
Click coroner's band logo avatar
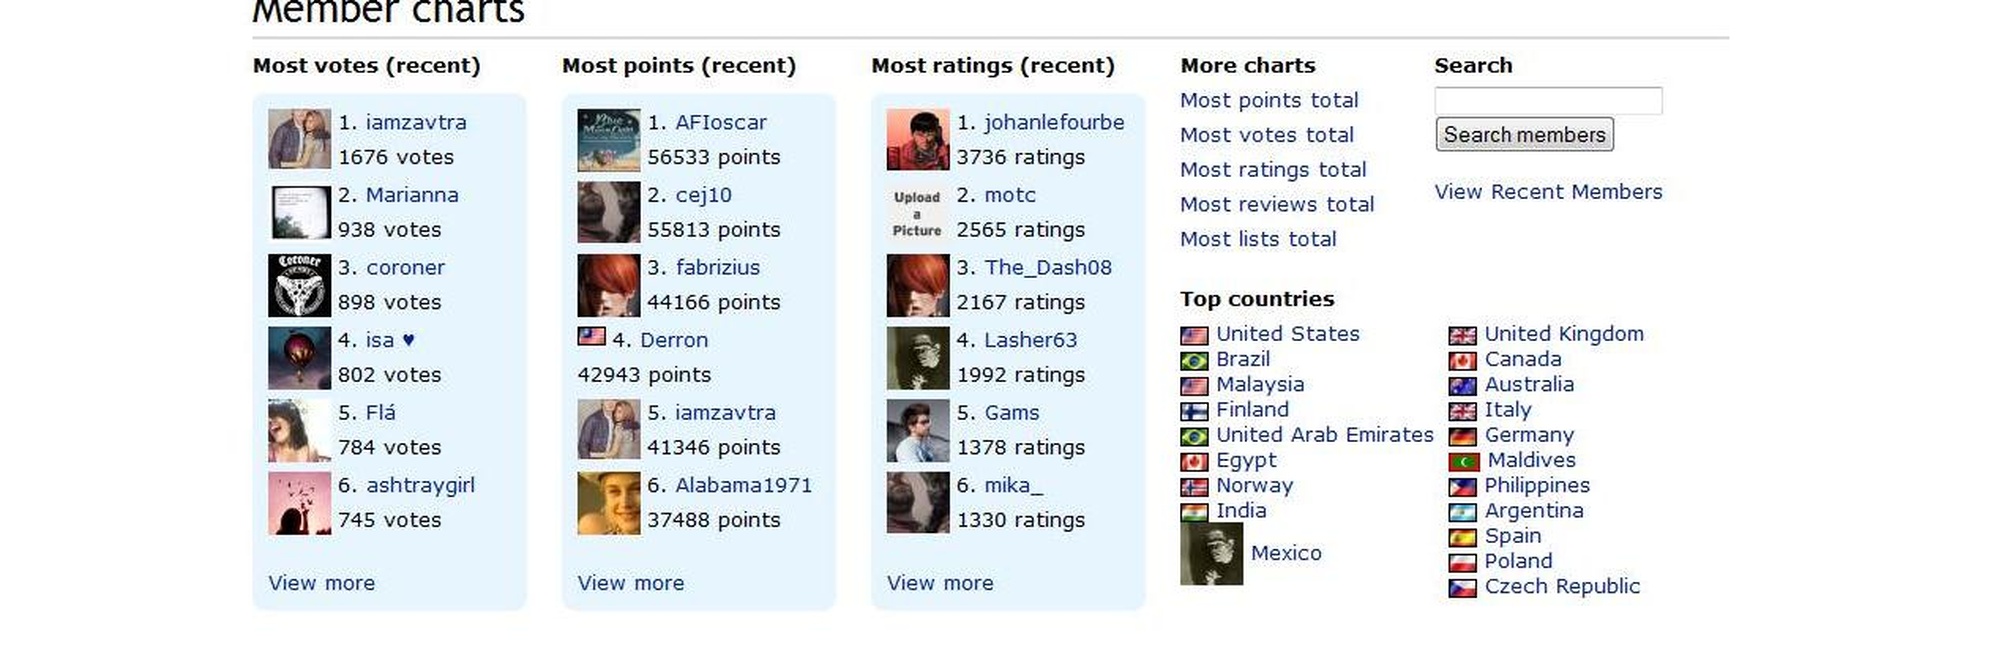click(299, 285)
